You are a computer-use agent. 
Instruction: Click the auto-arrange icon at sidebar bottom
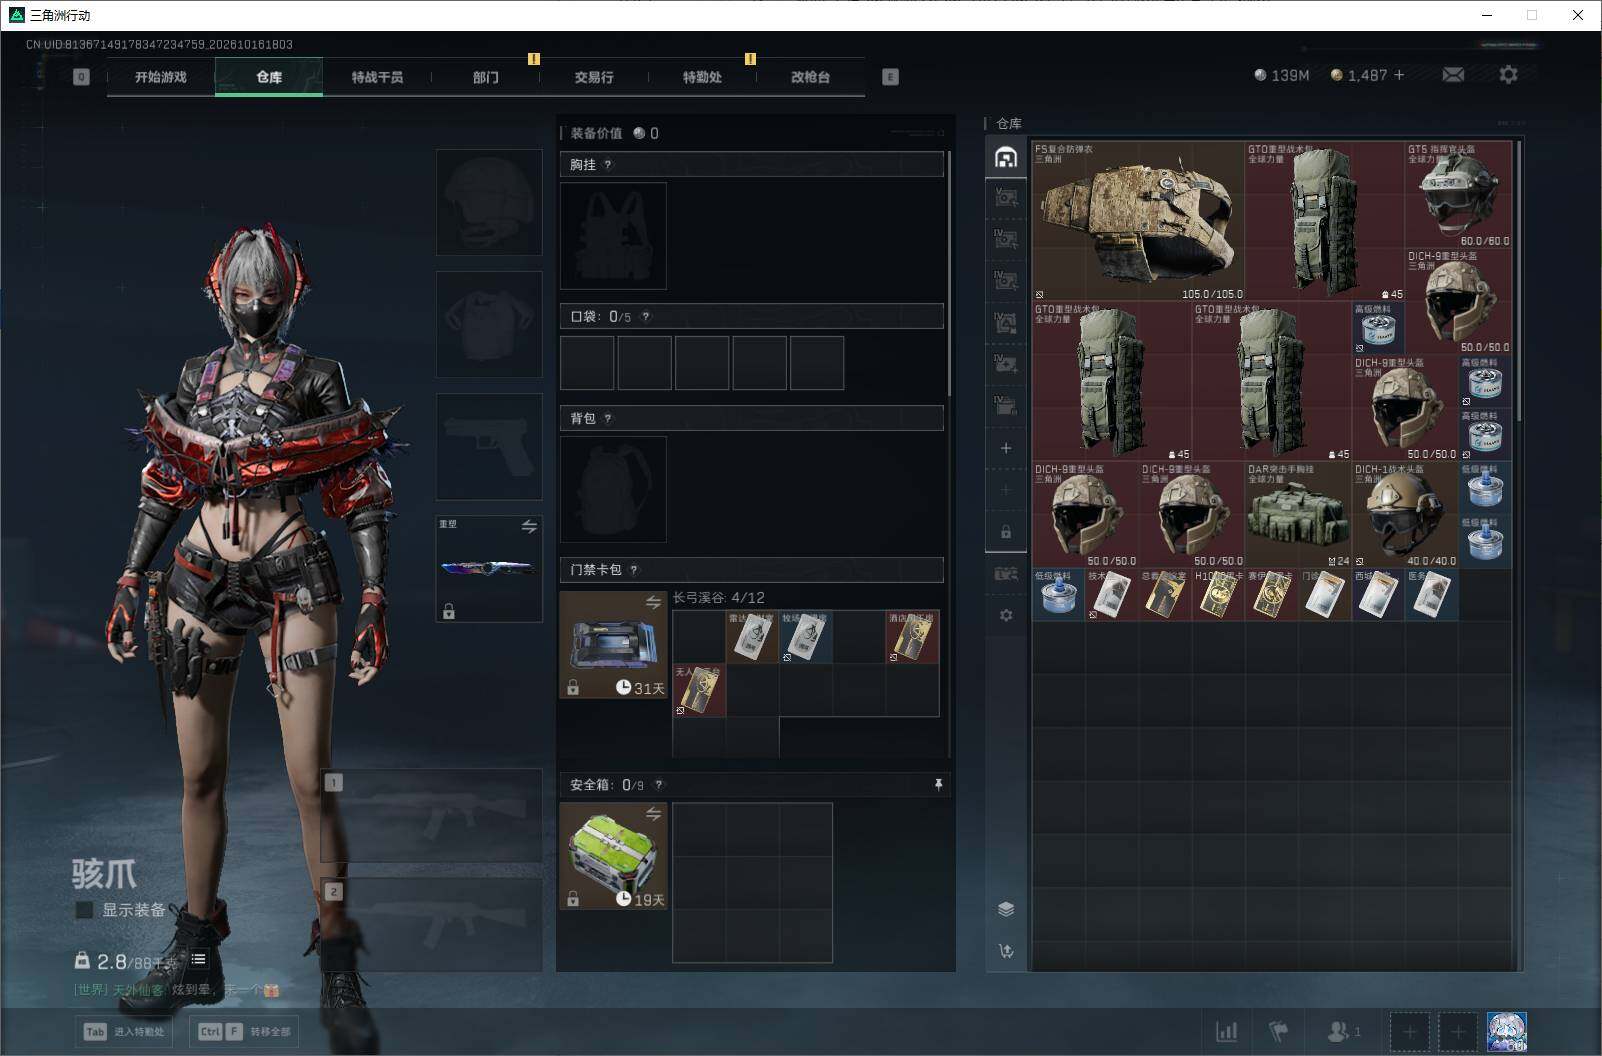[1006, 951]
